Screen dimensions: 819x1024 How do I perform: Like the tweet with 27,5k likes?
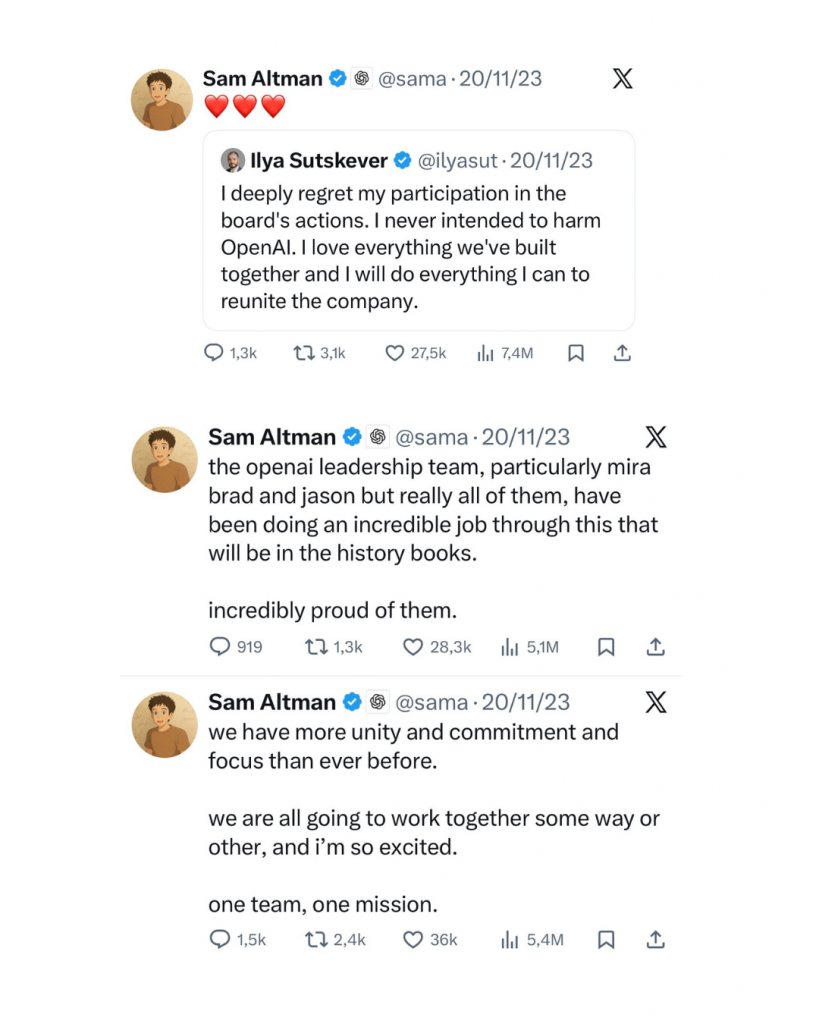pyautogui.click(x=395, y=353)
